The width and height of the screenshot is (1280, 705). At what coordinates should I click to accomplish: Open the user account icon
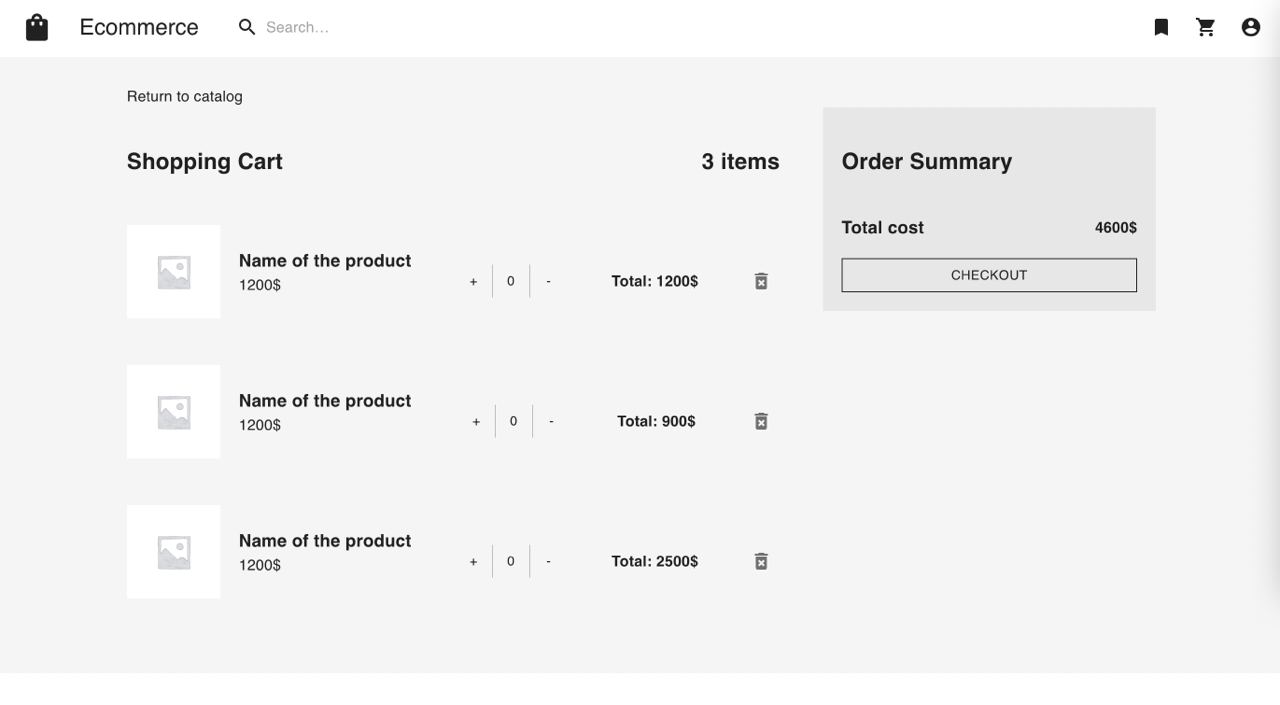coord(1251,27)
